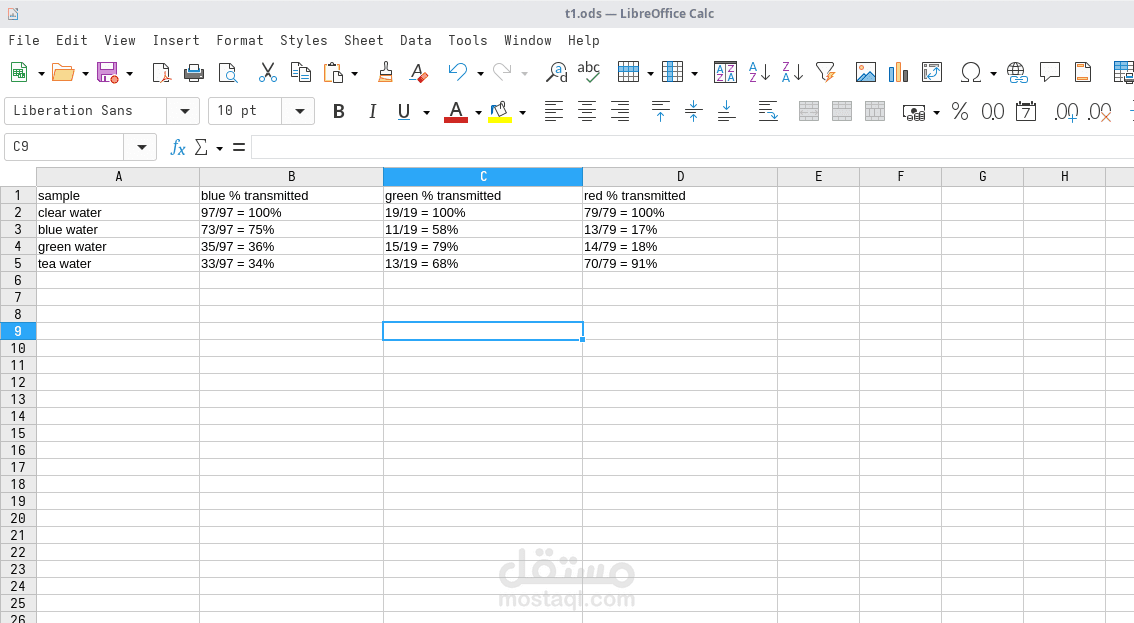The image size is (1134, 623).
Task: Cut selection with the scissors icon
Action: tap(268, 72)
